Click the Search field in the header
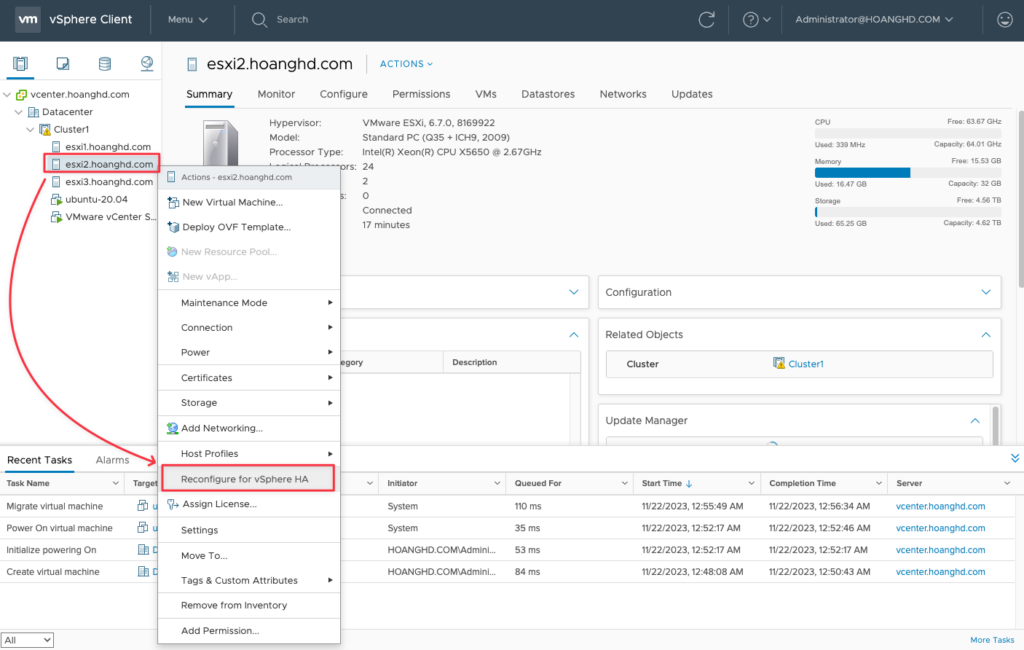Screen dimensions: 1024x650 point(292,20)
